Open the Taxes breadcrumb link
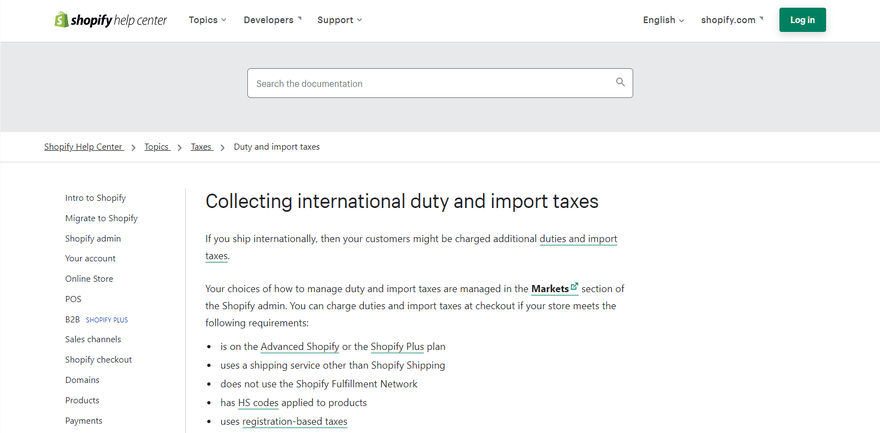 202,147
